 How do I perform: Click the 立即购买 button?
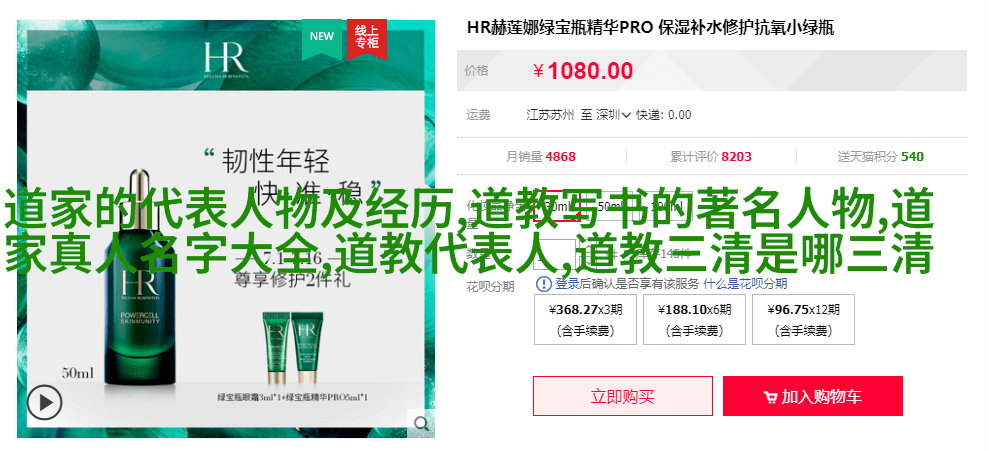point(622,396)
